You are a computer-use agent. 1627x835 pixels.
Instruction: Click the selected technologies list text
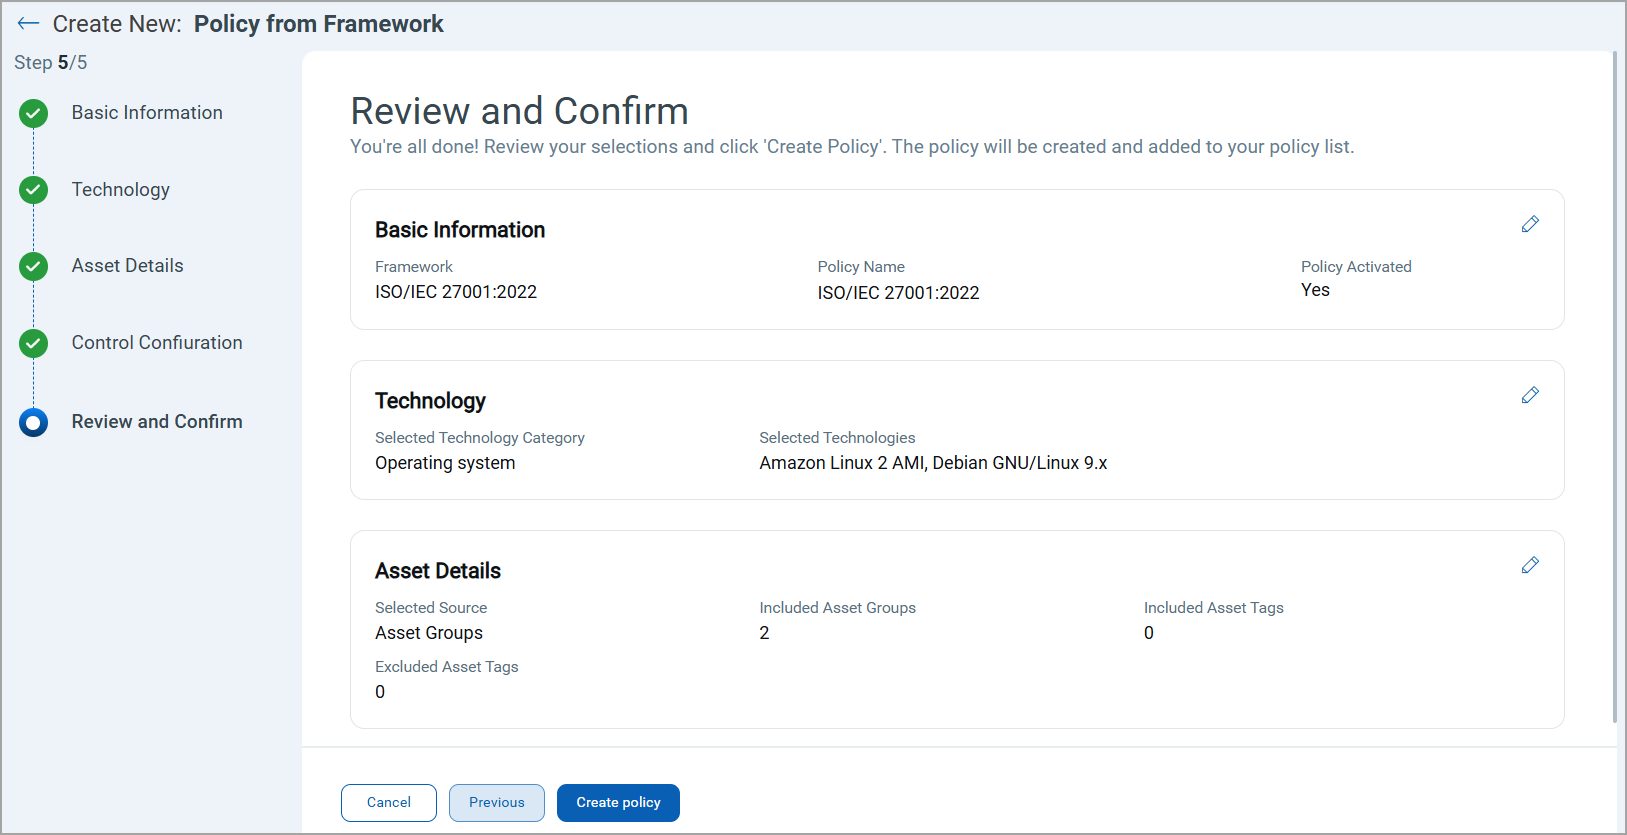point(932,463)
